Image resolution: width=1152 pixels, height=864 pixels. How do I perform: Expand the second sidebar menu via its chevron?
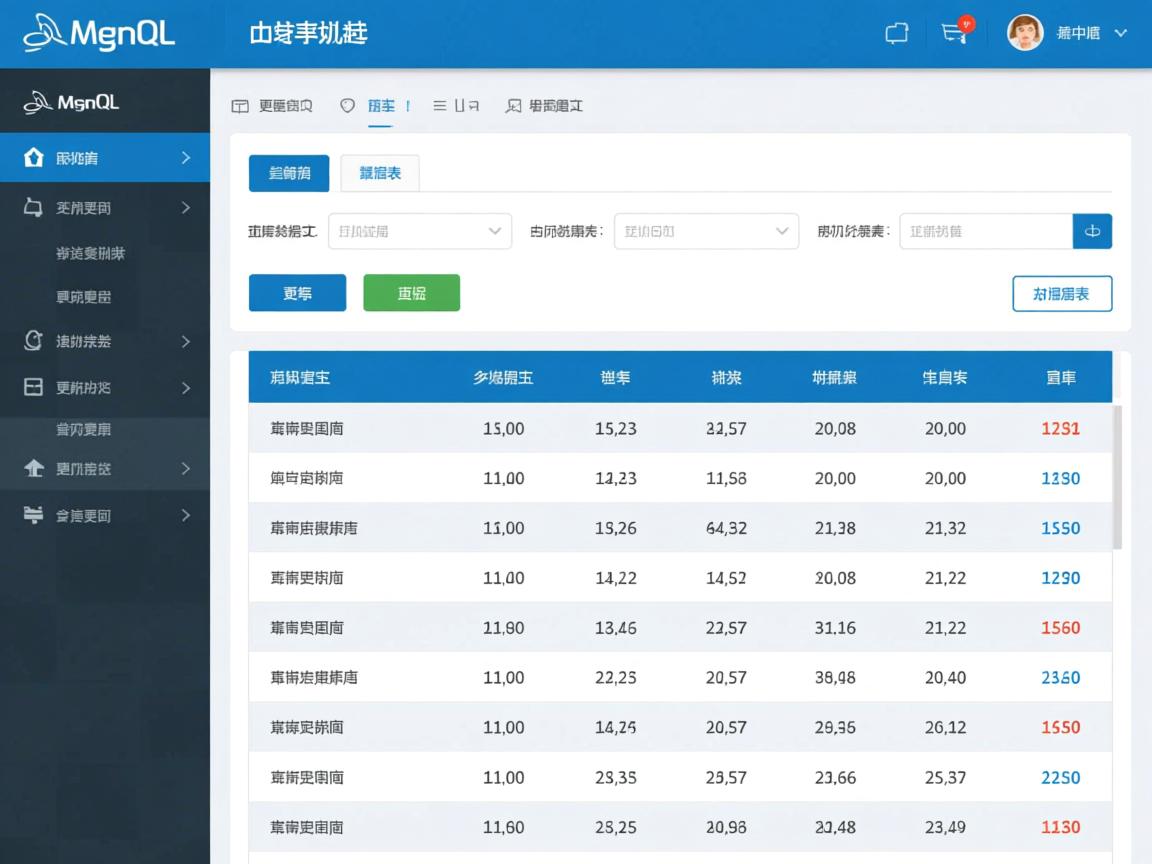(x=184, y=208)
